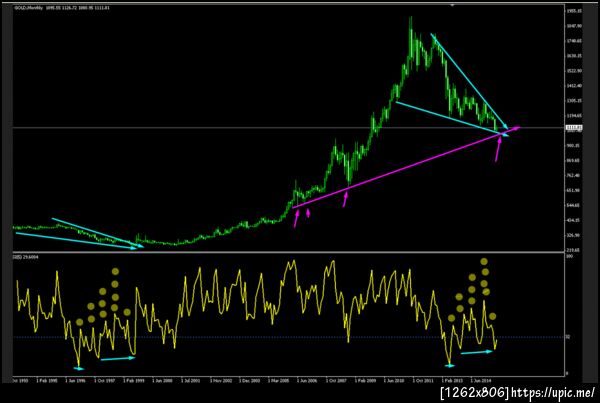
Task: Click the 100 level label on RSI scale
Action: 569,256
